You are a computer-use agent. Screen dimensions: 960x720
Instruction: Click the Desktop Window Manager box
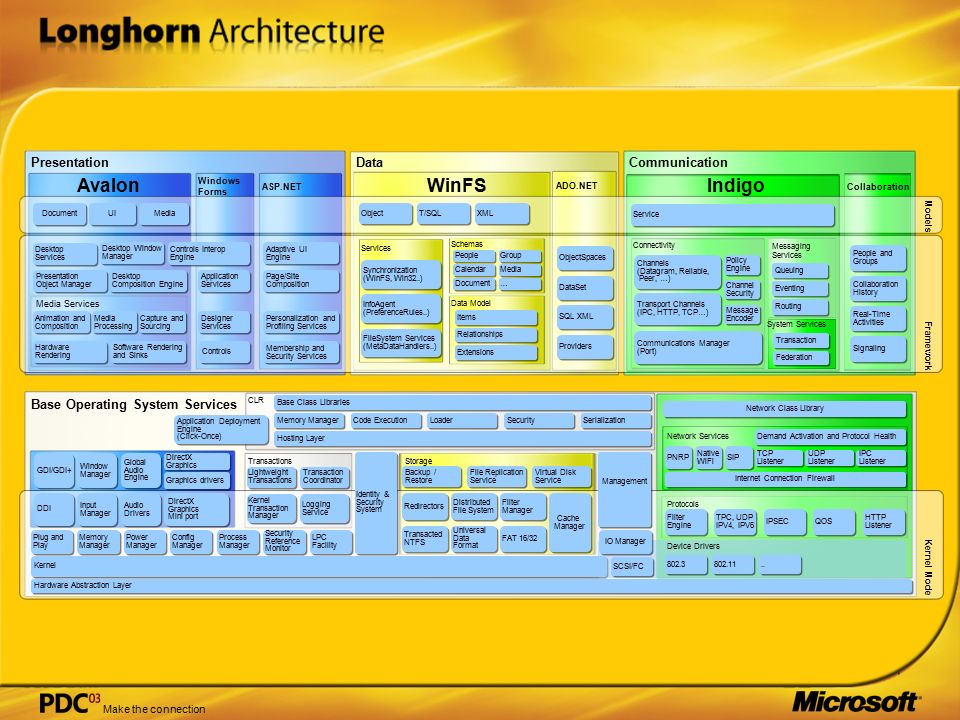coord(132,253)
